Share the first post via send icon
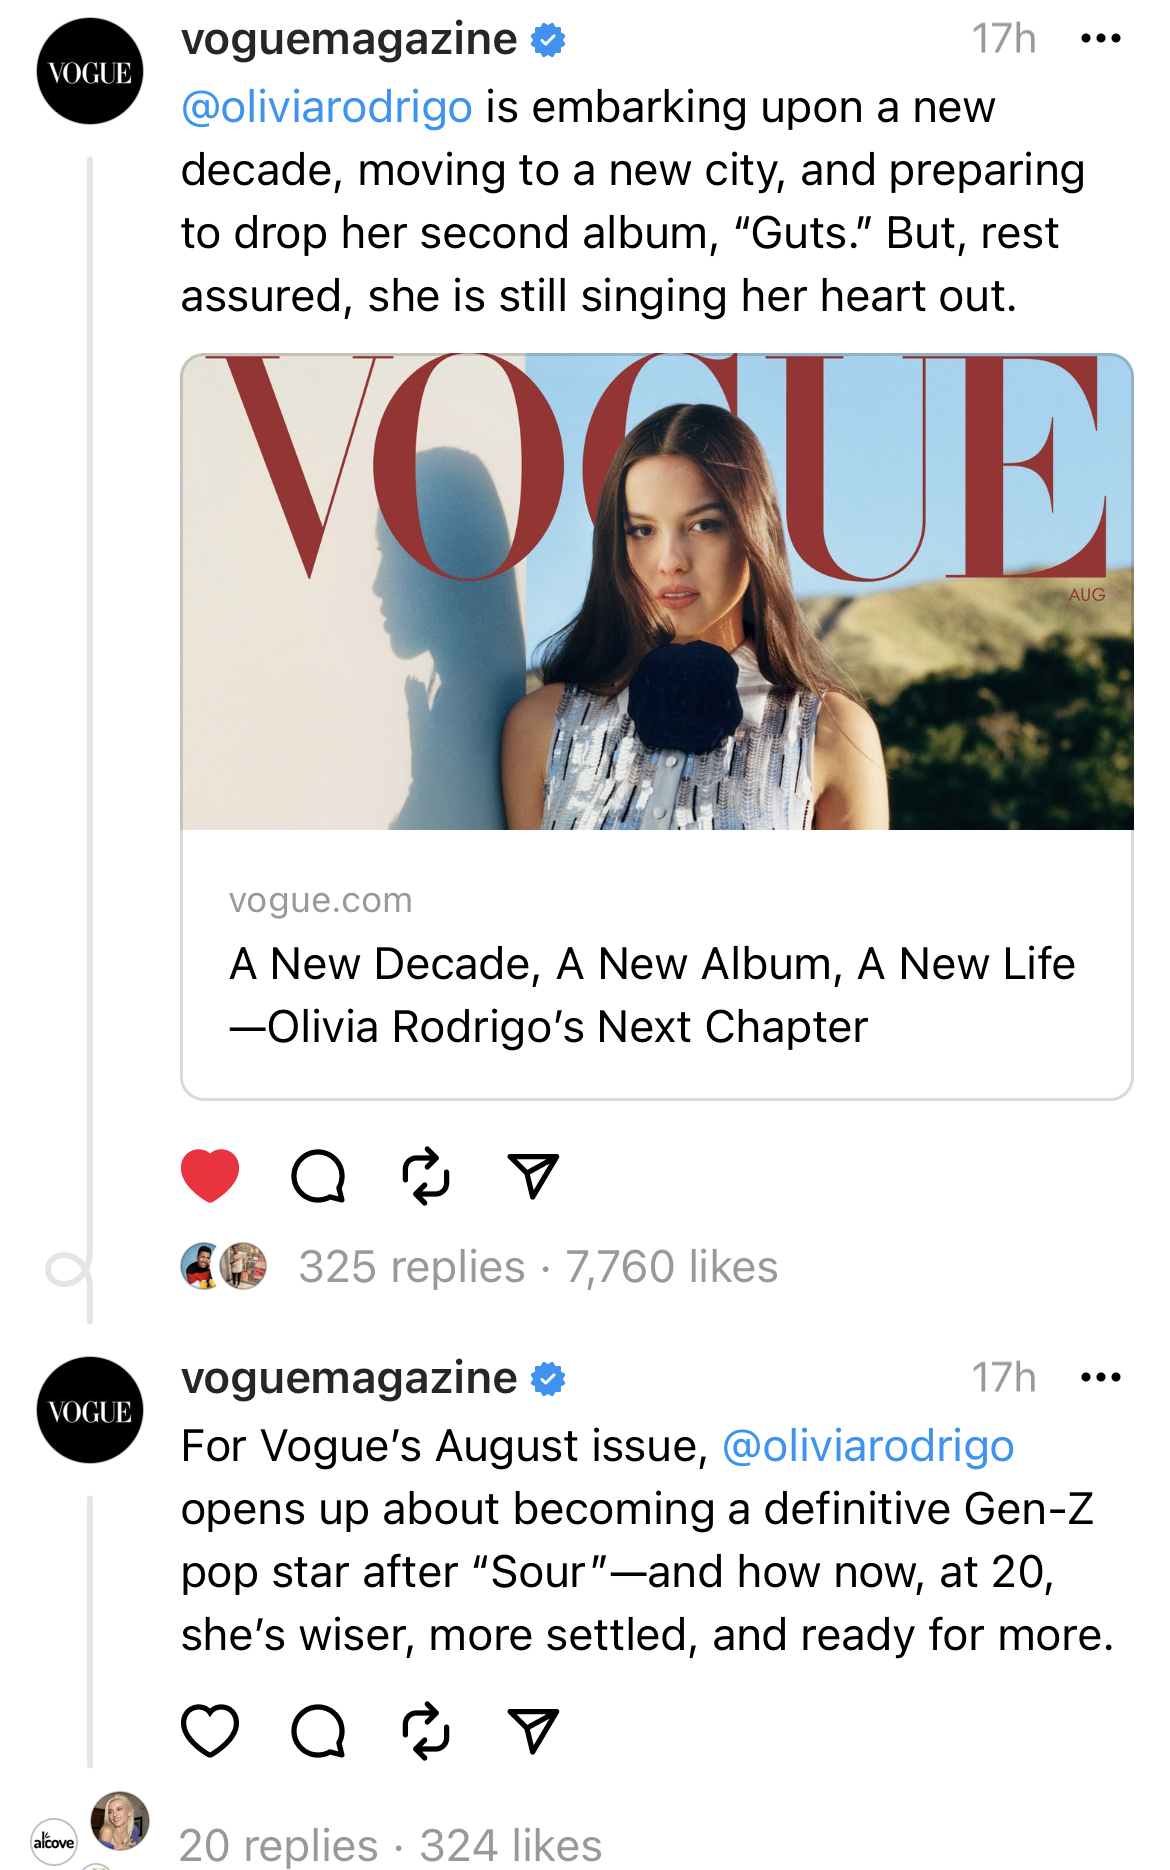 tap(533, 1176)
